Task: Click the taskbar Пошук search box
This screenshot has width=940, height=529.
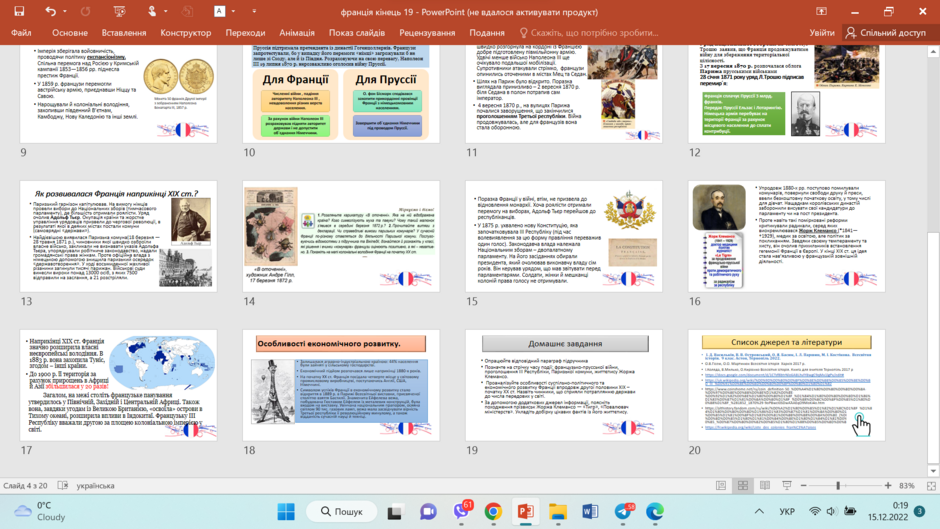Action: pyautogui.click(x=342, y=512)
